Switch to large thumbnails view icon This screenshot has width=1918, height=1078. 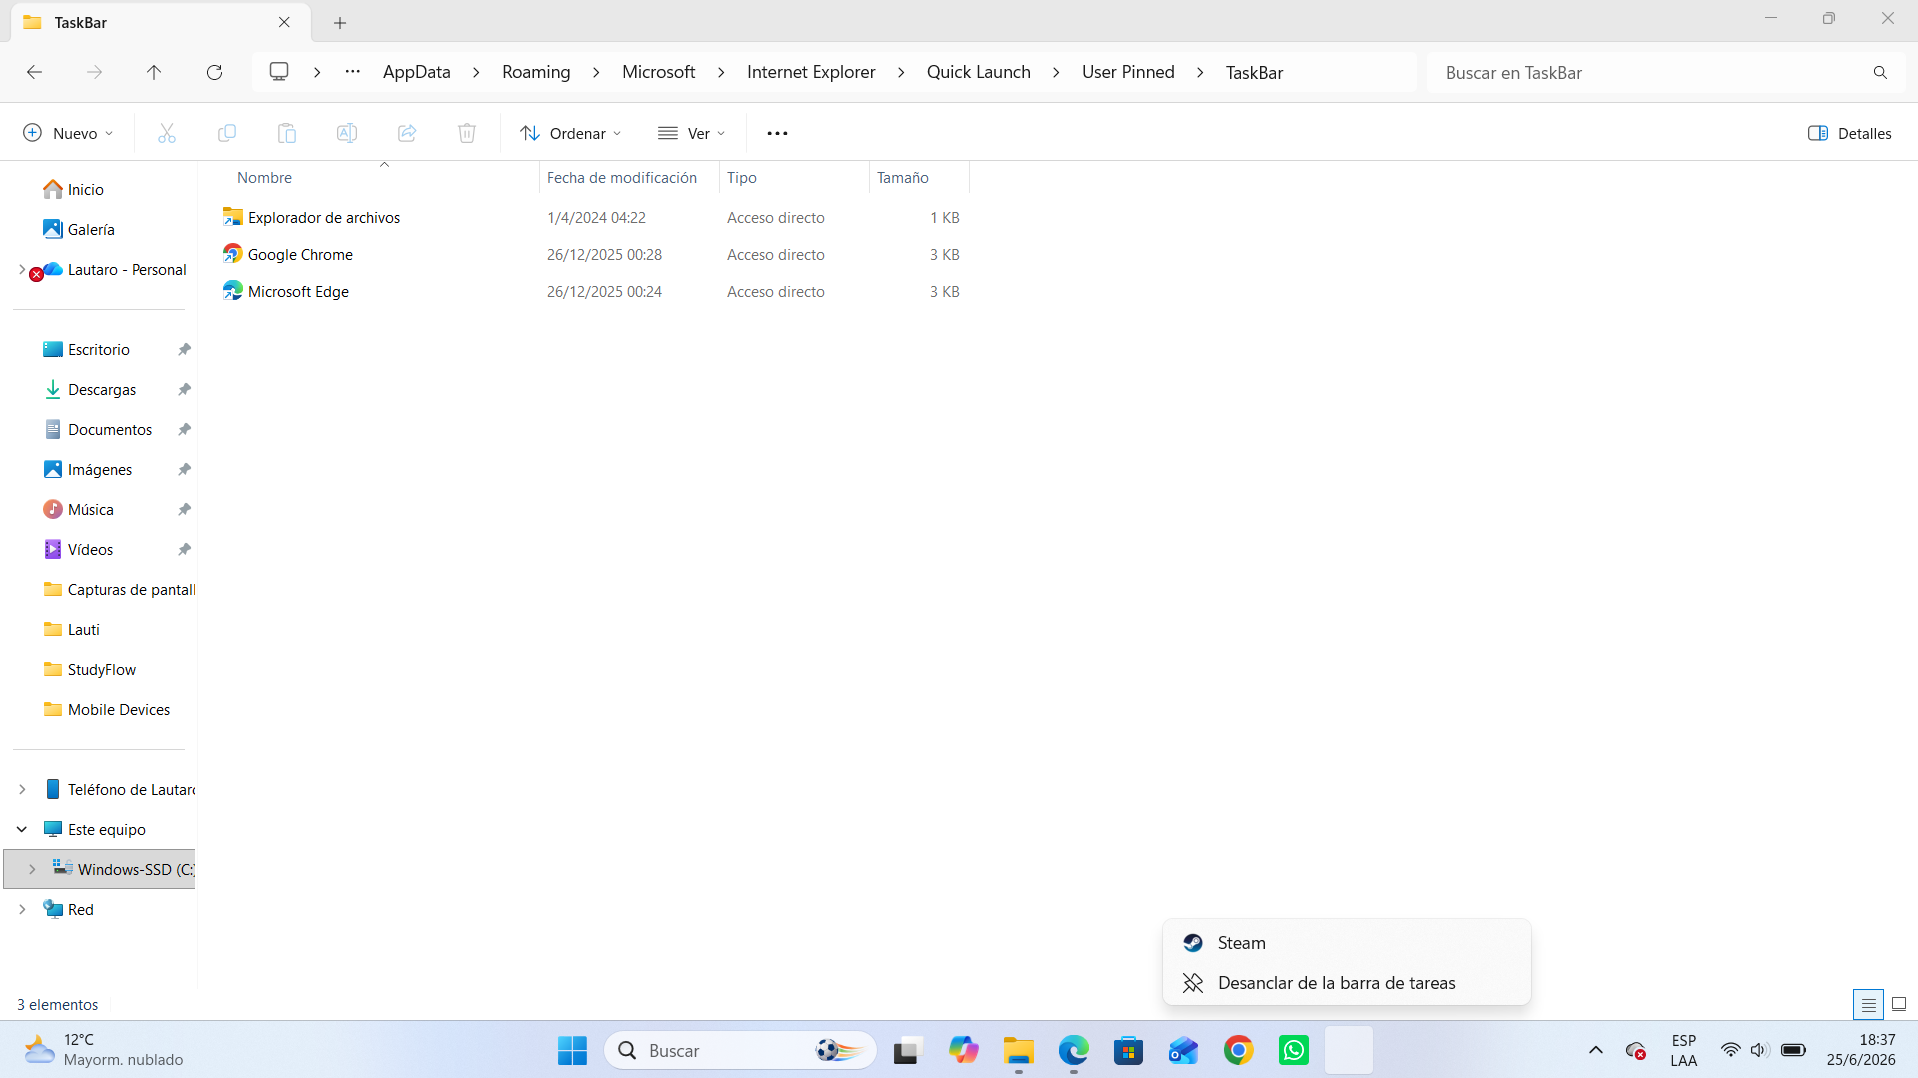[1899, 1004]
